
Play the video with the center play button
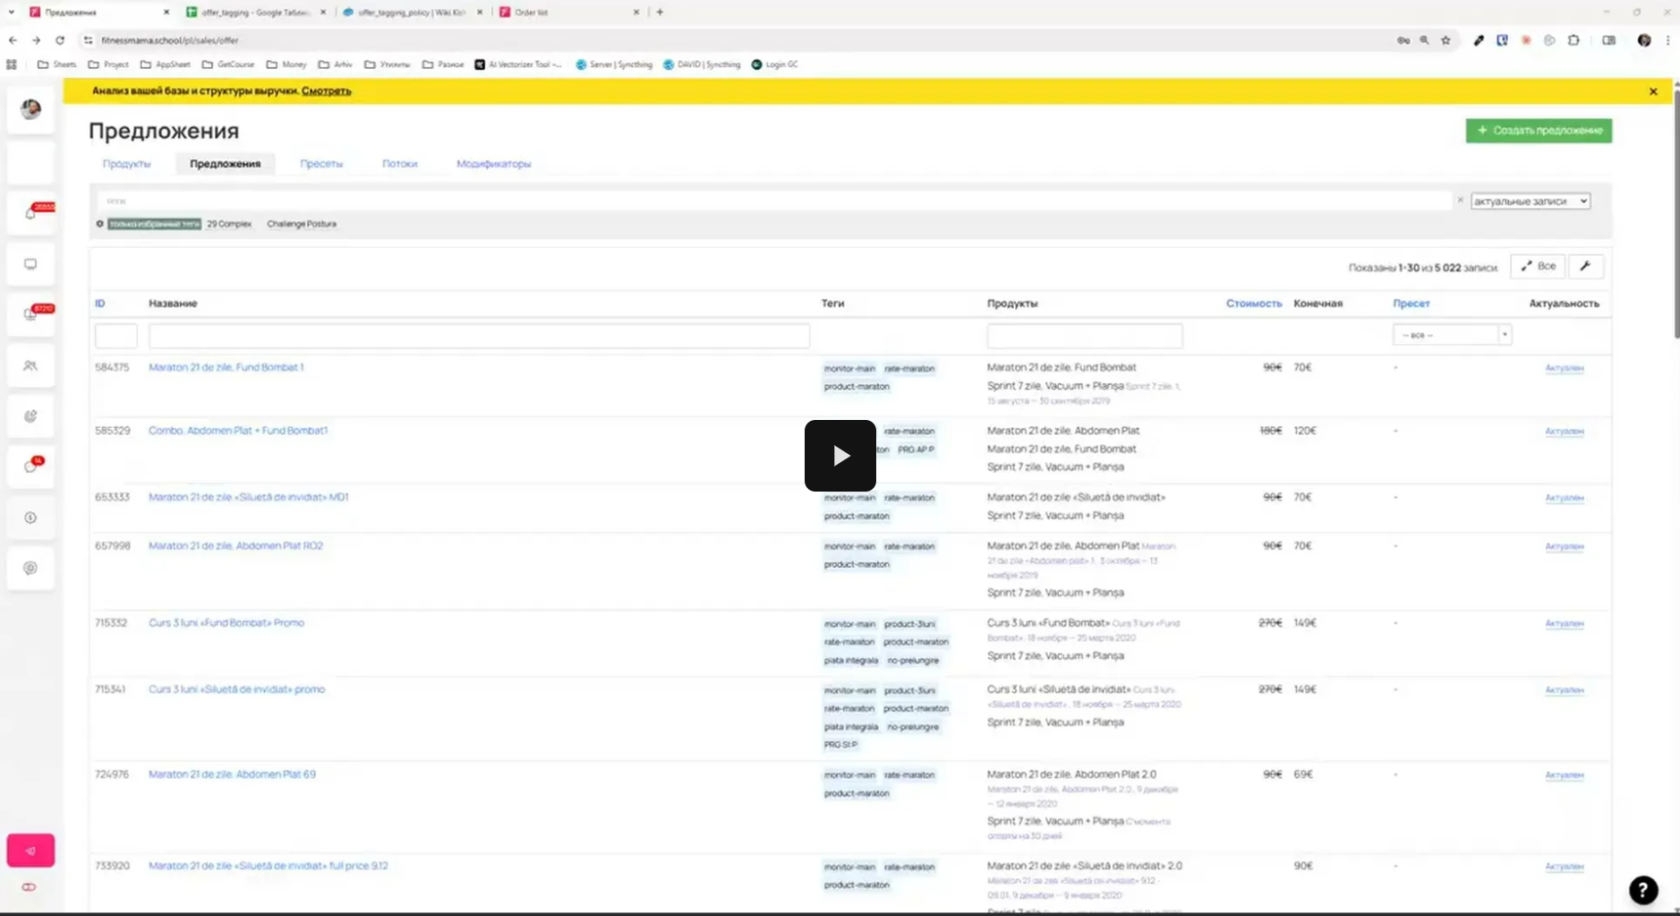[x=840, y=456]
